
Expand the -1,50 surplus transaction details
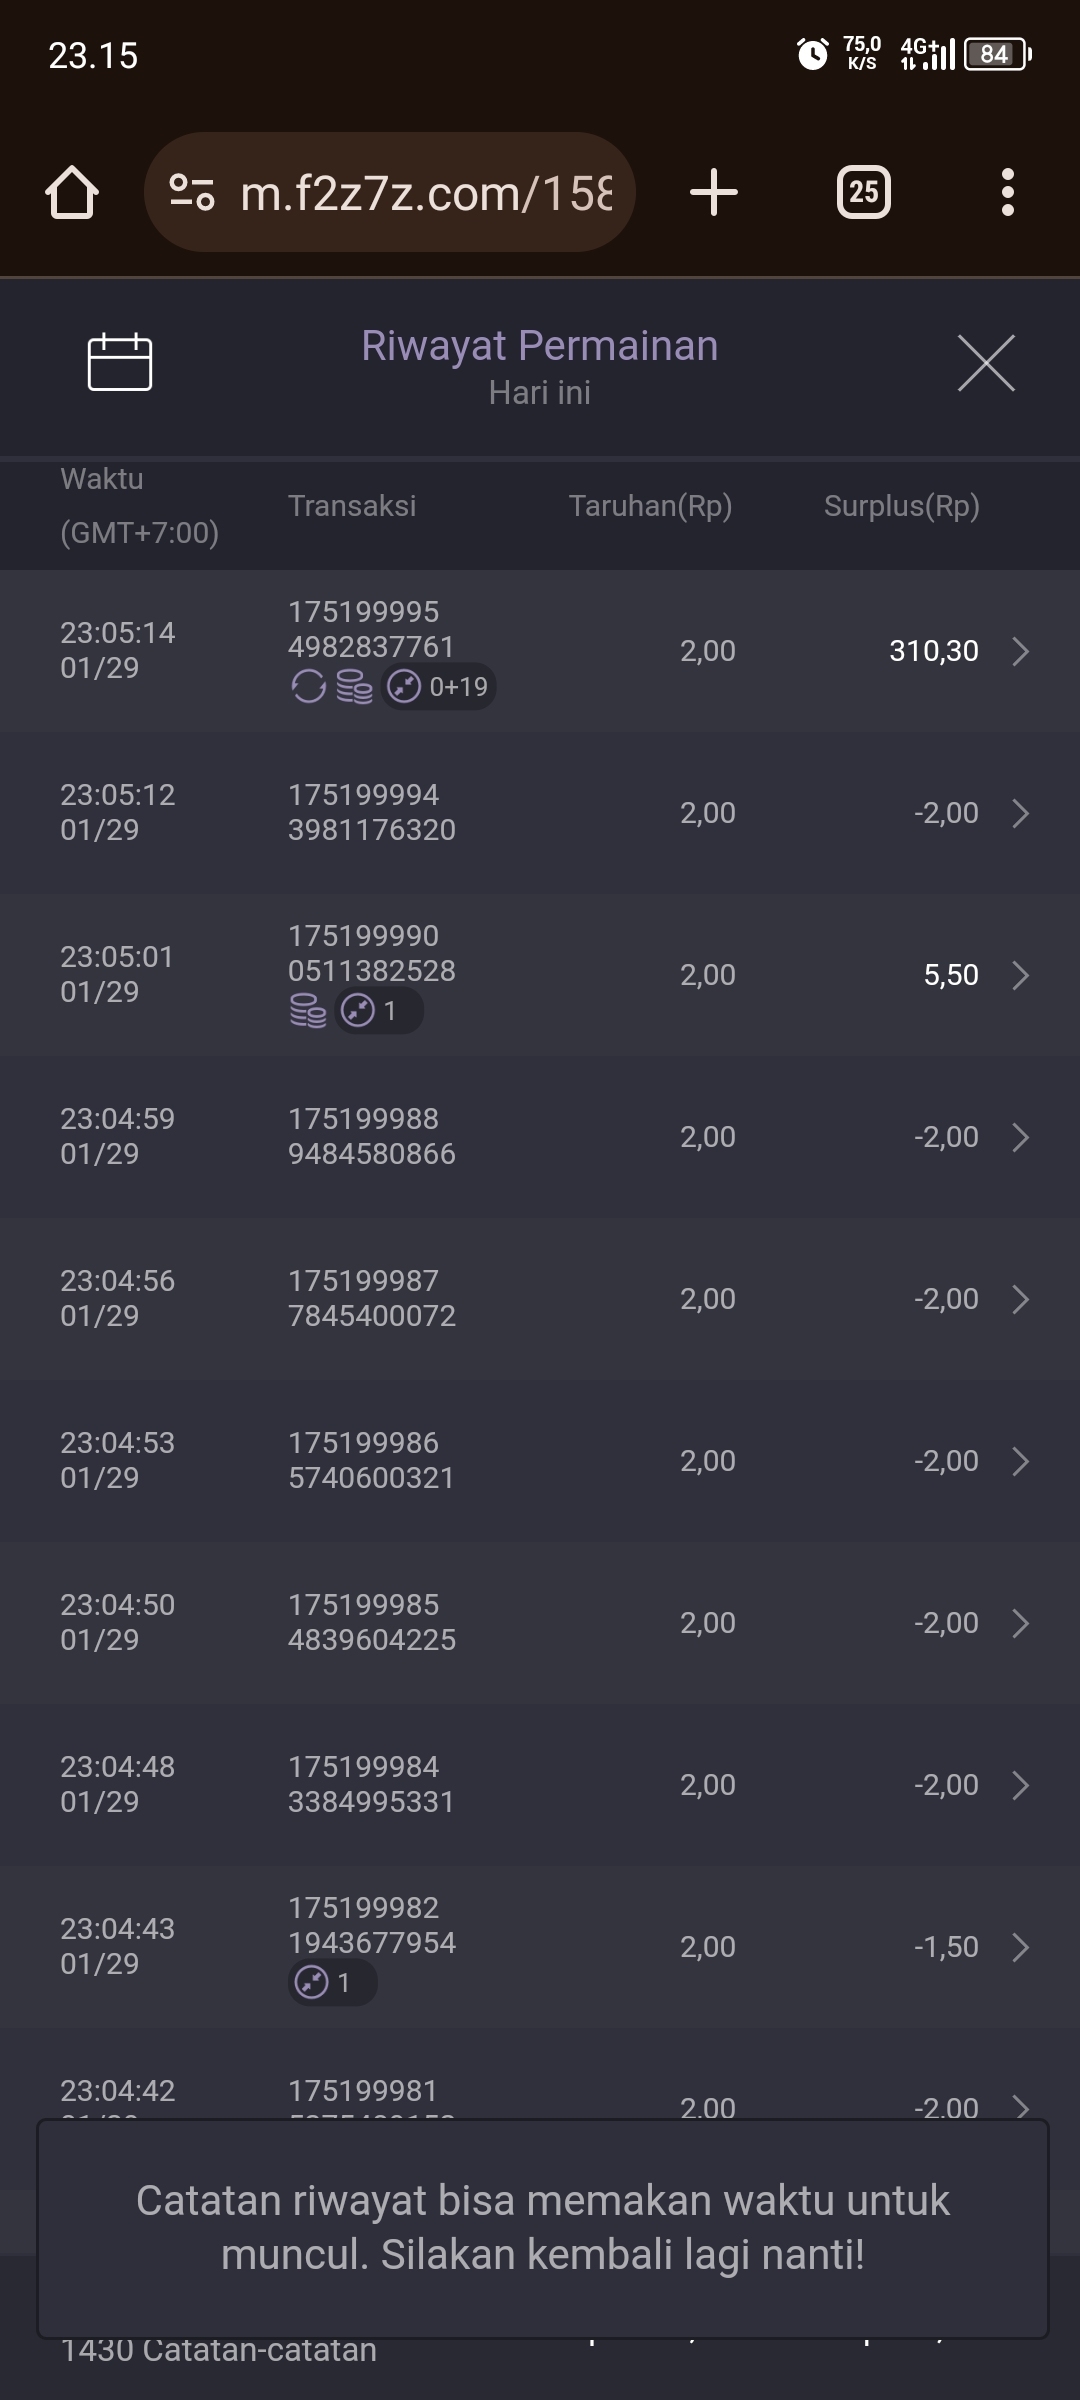1020,1948
